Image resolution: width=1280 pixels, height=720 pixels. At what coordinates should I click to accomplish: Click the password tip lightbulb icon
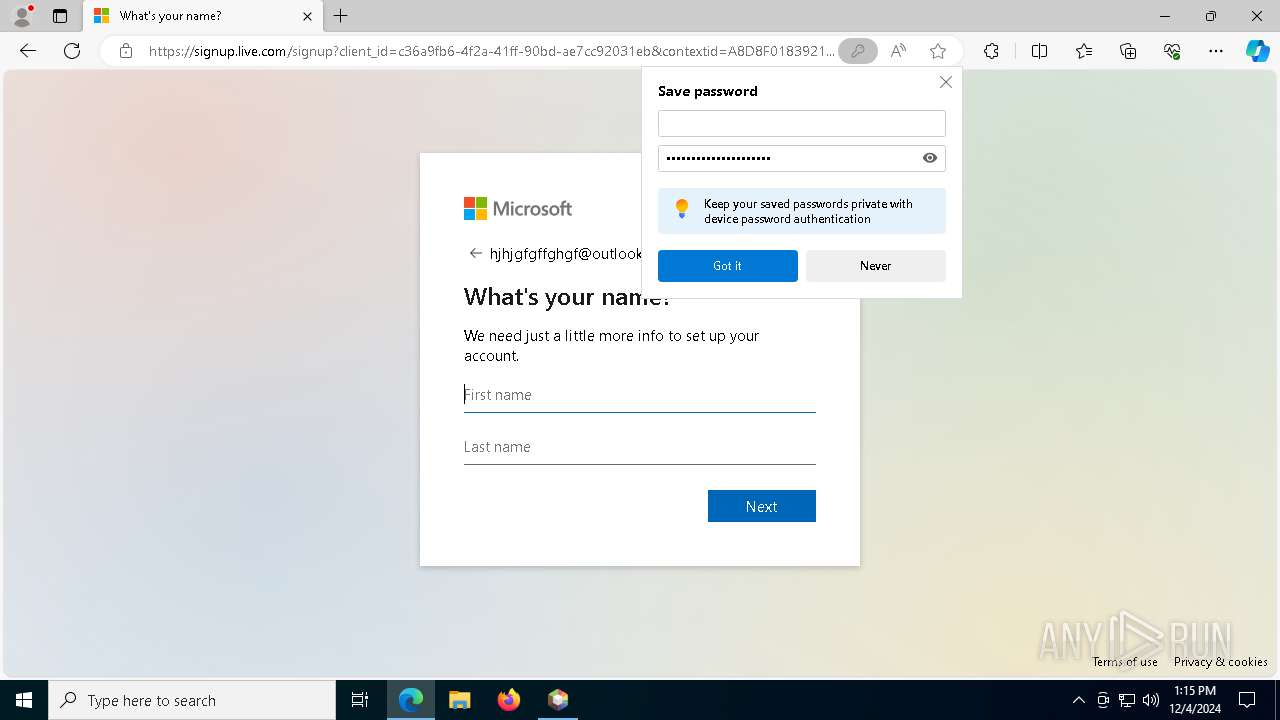[682, 209]
